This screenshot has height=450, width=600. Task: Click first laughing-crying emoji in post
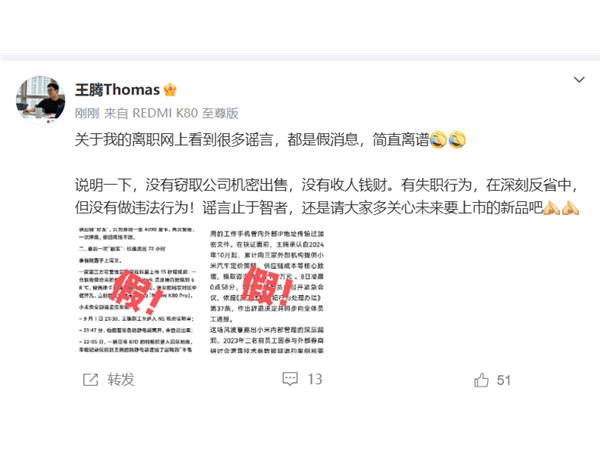point(438,140)
